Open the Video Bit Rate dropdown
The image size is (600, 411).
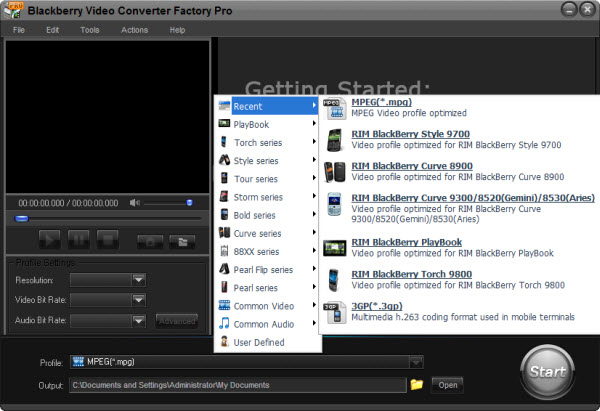pos(139,300)
